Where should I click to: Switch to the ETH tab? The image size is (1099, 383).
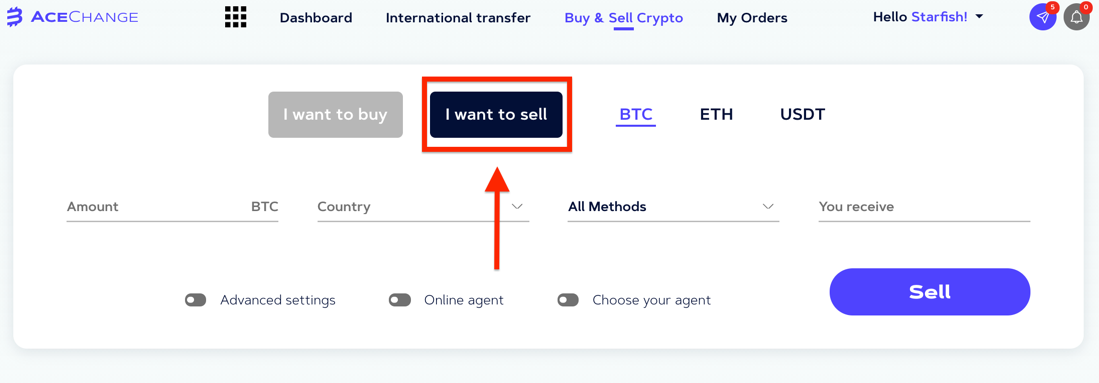point(716,114)
